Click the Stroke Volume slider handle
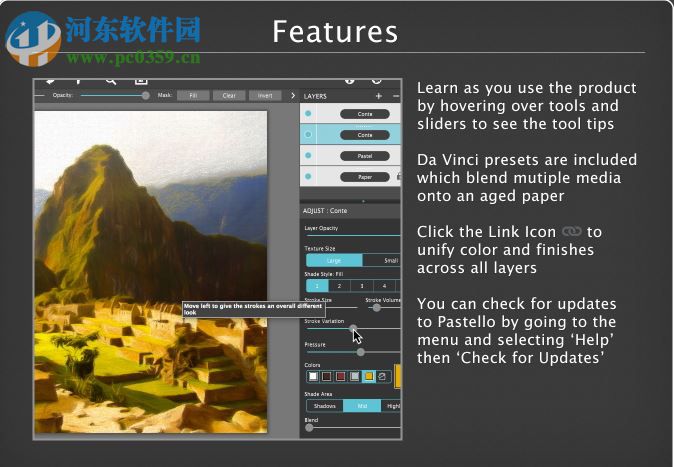674x467 pixels. (377, 307)
